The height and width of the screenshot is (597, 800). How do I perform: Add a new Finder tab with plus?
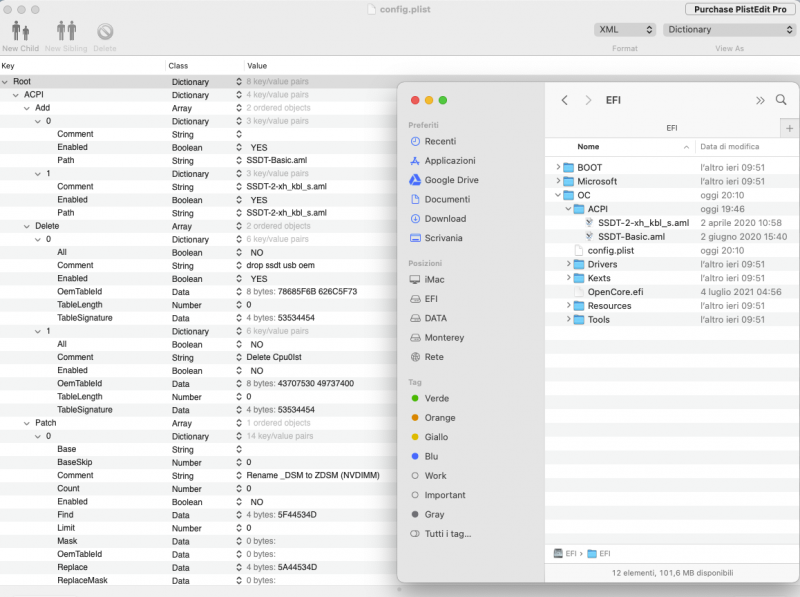[789, 128]
